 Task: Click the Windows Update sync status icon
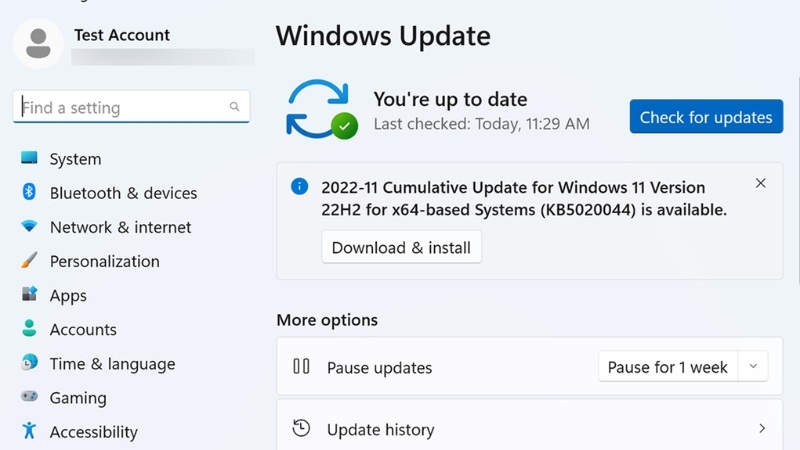click(x=321, y=109)
